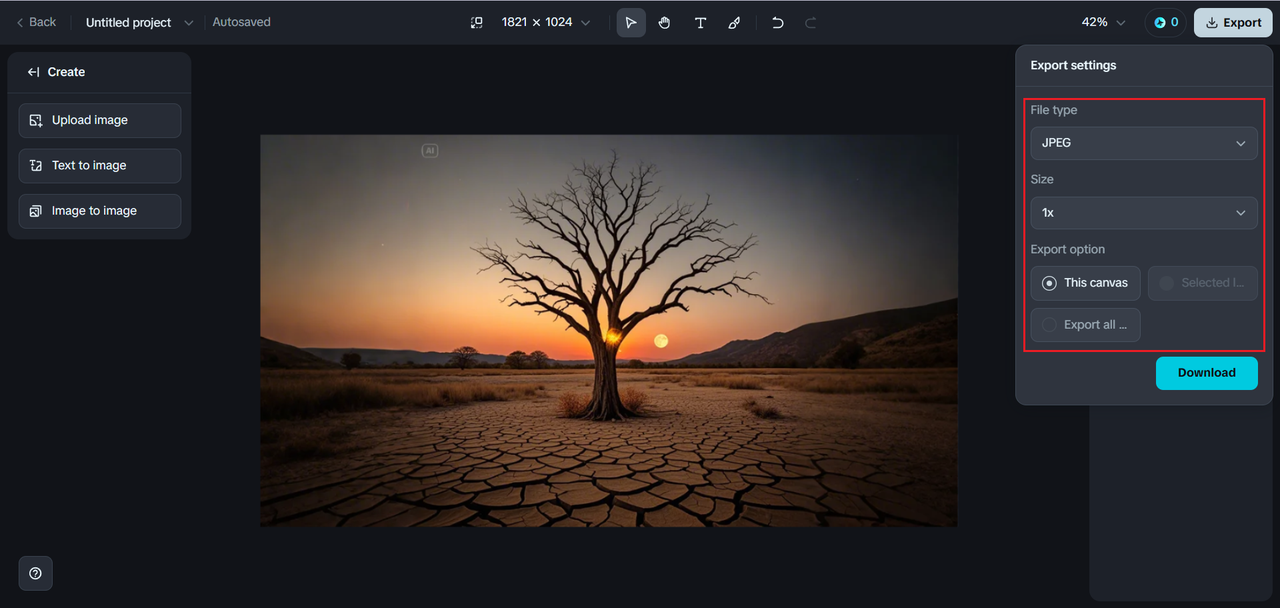
Task: Select the This canvas export option
Action: 1085,283
